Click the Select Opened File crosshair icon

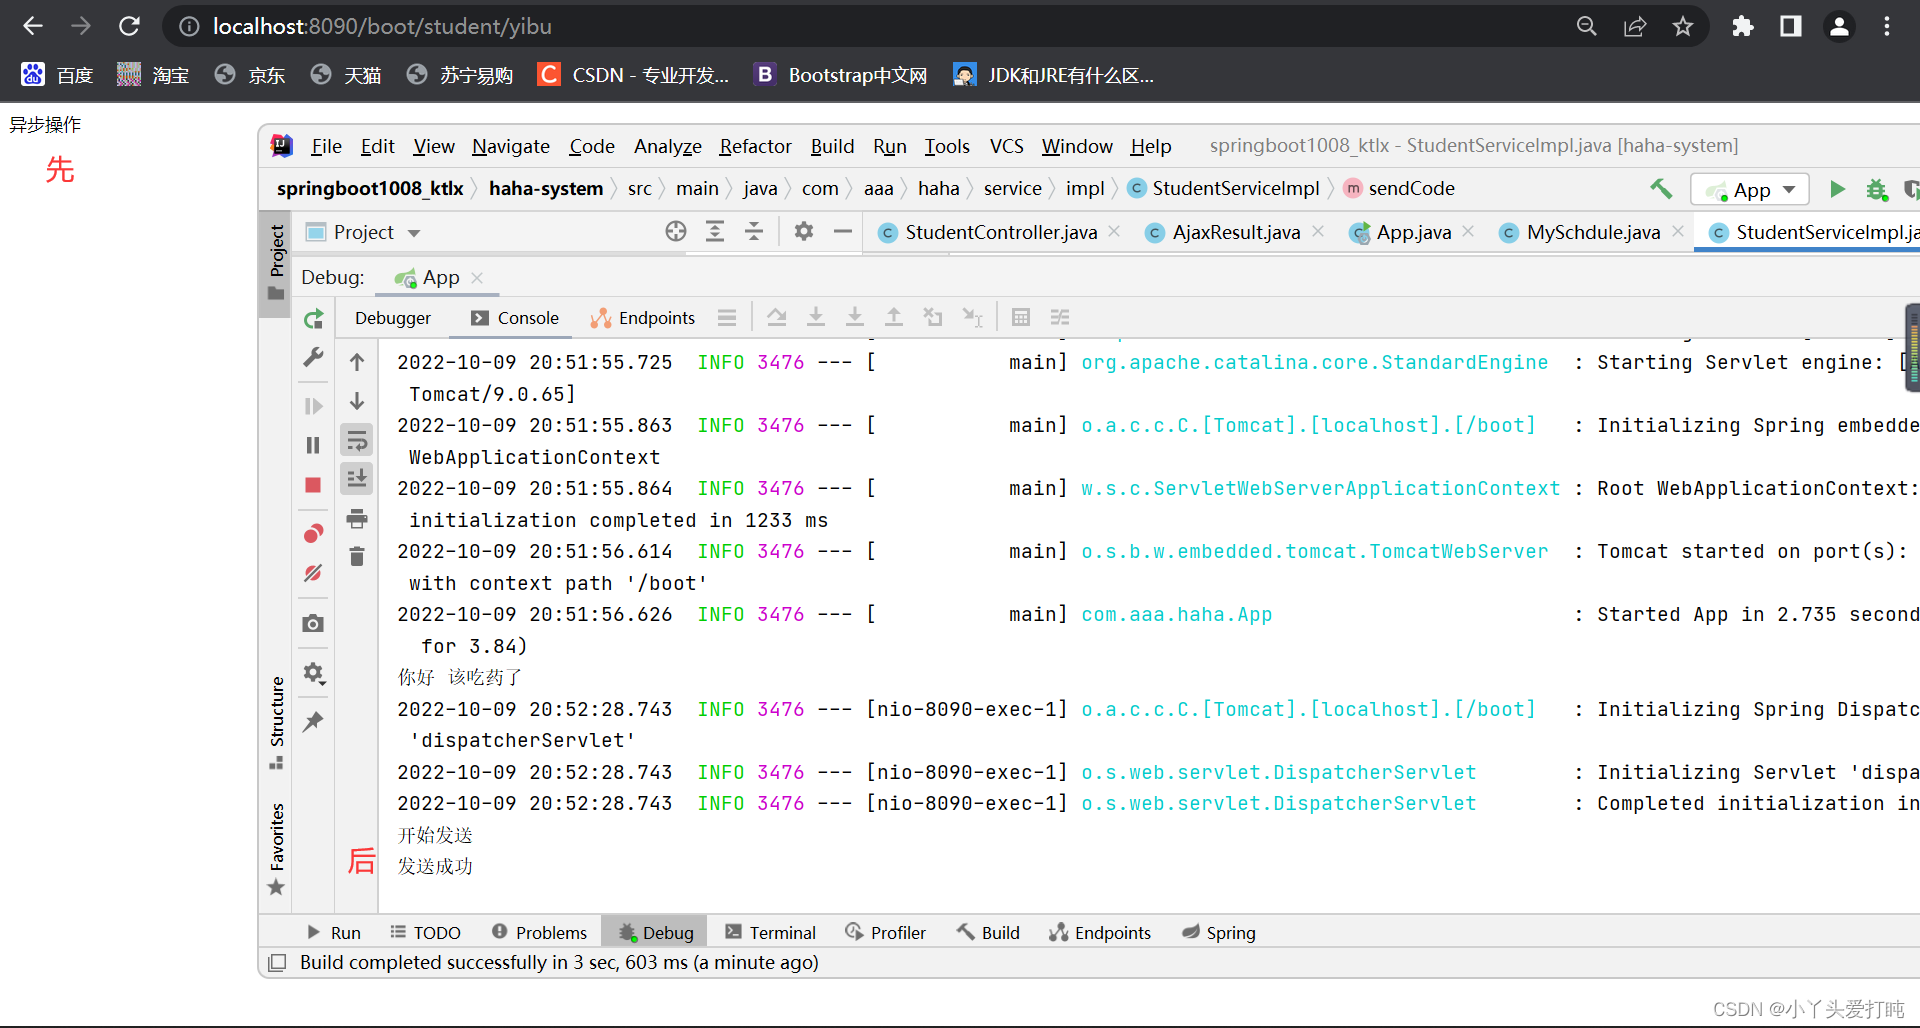676,231
